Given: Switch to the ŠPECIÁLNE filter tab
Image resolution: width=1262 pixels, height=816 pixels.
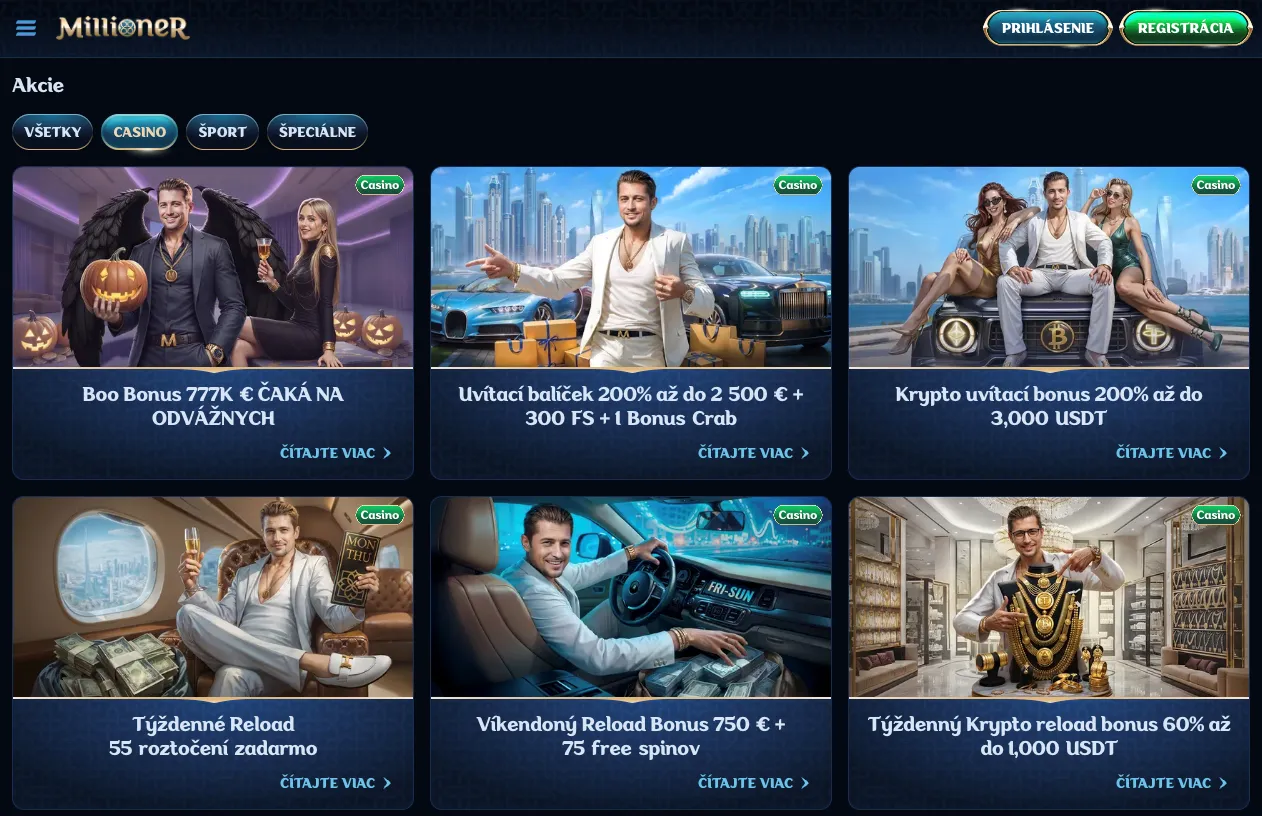Looking at the screenshot, I should click(317, 132).
